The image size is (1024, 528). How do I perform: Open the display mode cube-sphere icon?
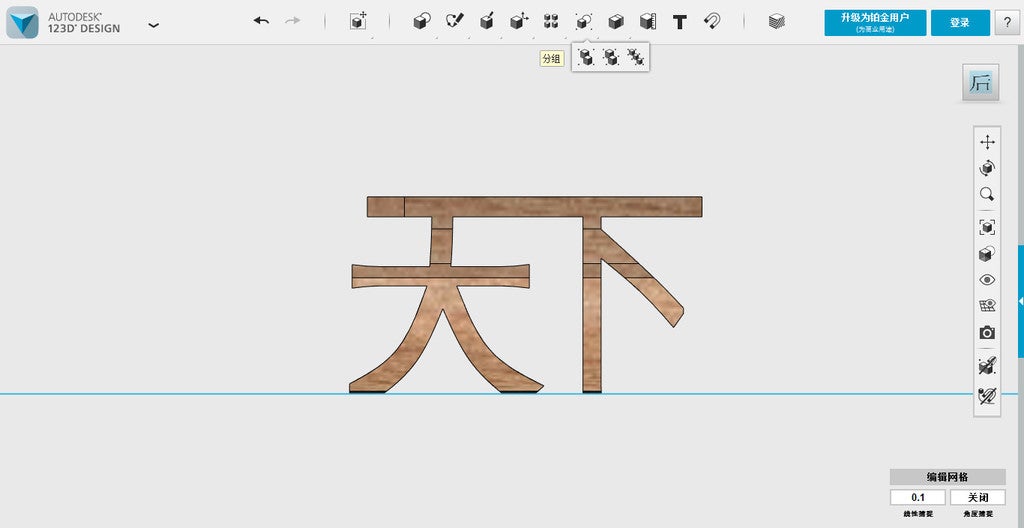(x=987, y=254)
